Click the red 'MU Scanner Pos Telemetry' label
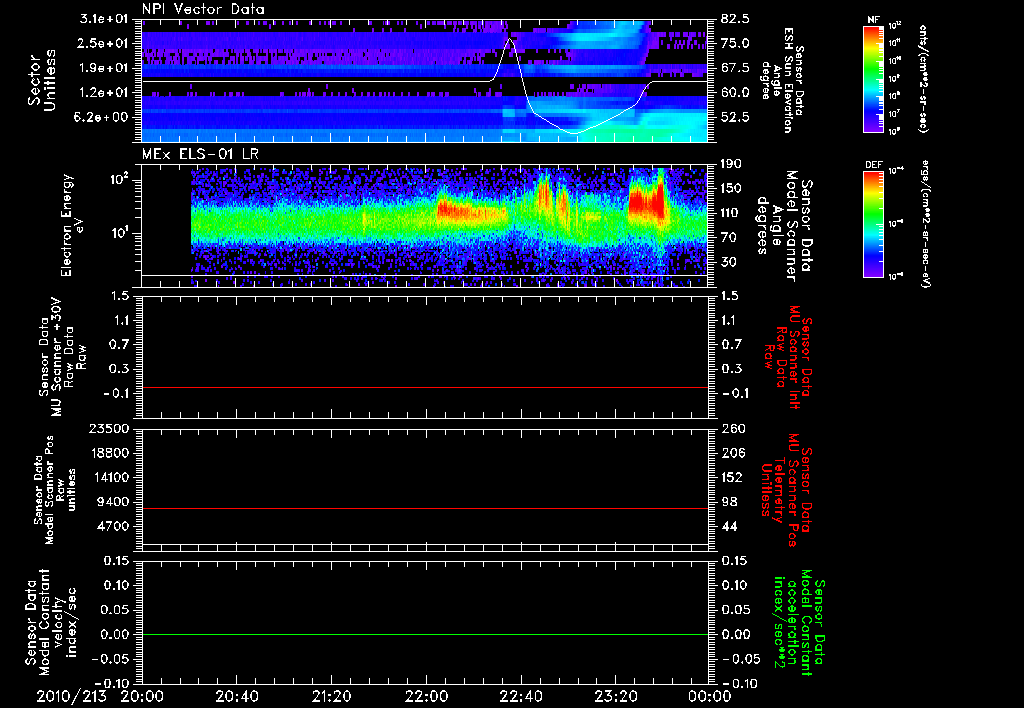The image size is (1024, 708). pyautogui.click(x=786, y=490)
